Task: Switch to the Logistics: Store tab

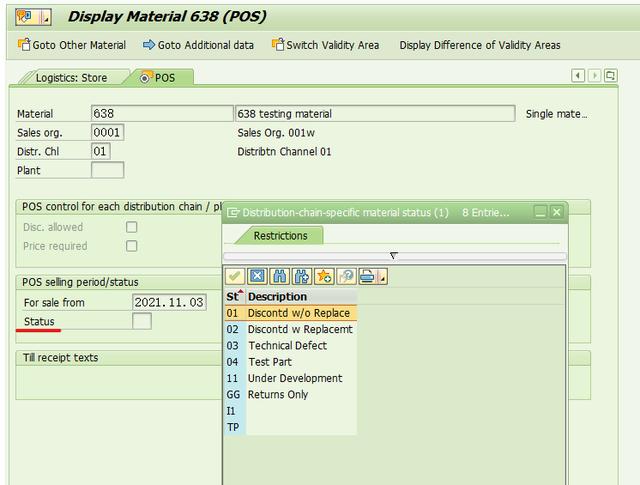Action: coord(71,78)
